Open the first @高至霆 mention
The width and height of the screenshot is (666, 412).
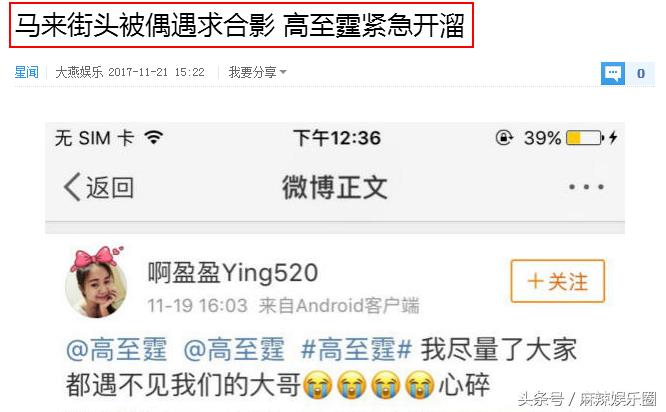click(x=117, y=350)
